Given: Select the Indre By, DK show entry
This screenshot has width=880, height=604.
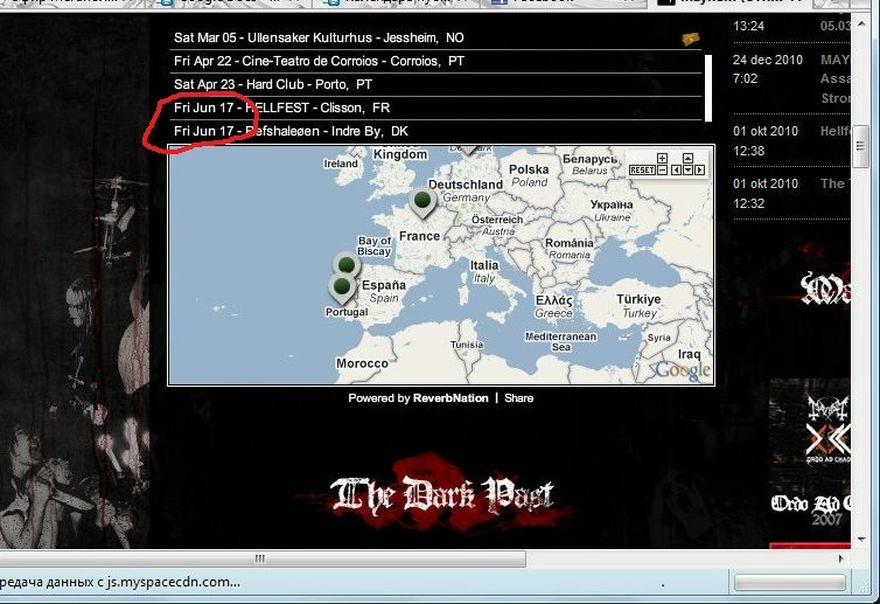Looking at the screenshot, I should point(291,132).
